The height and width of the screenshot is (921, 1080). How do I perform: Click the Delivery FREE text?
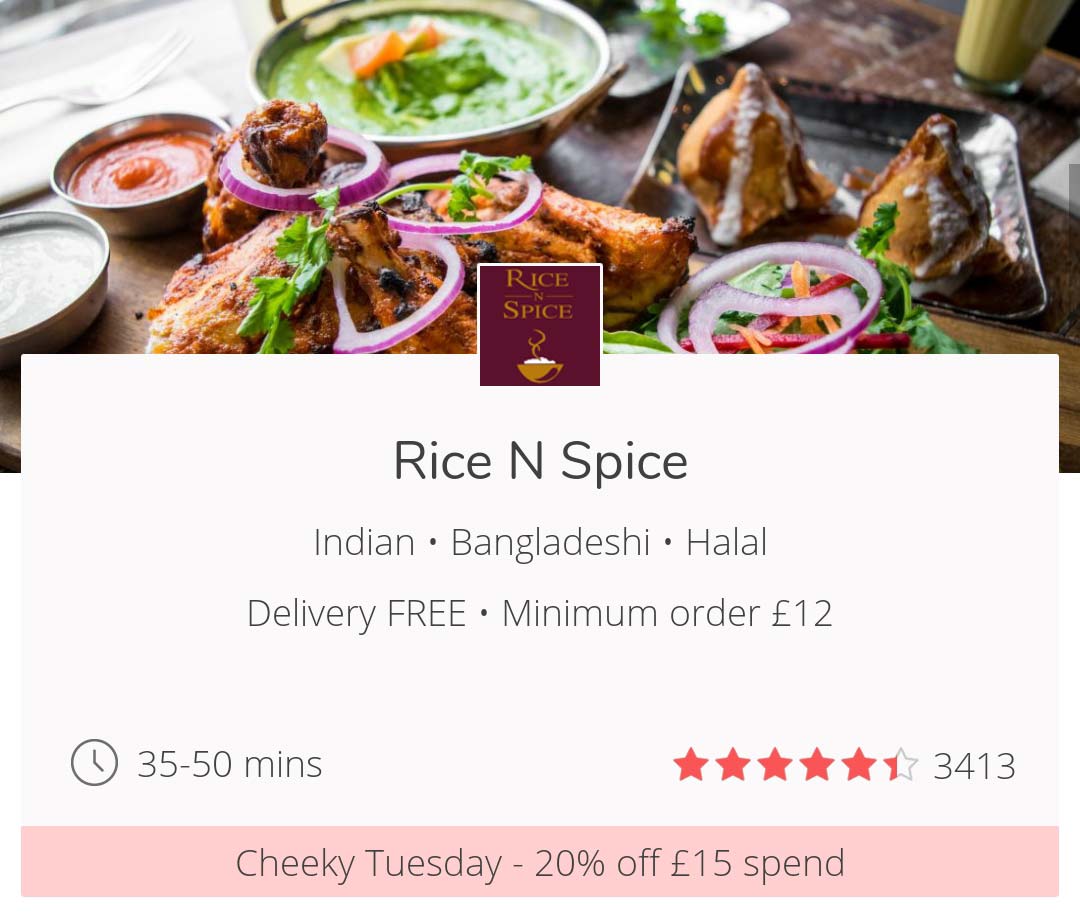click(357, 613)
